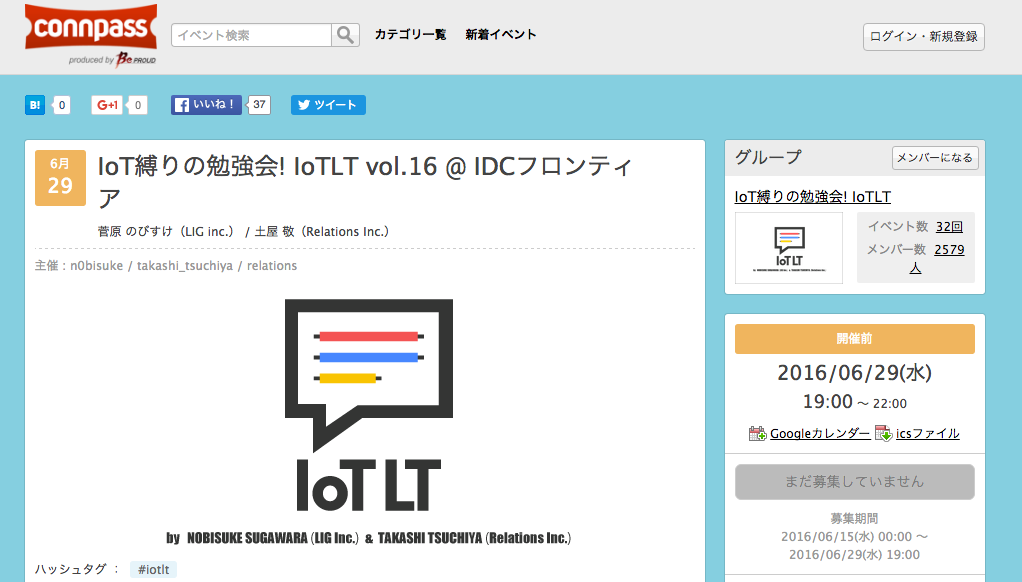Image resolution: width=1022 pixels, height=582 pixels.
Task: Click the #iotlt hashtag
Action: 153,570
